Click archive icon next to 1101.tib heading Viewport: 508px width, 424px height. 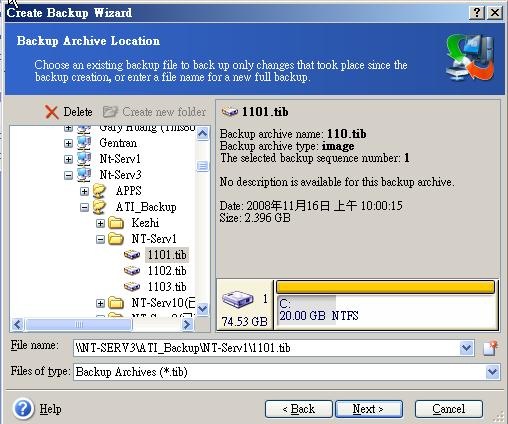230,112
